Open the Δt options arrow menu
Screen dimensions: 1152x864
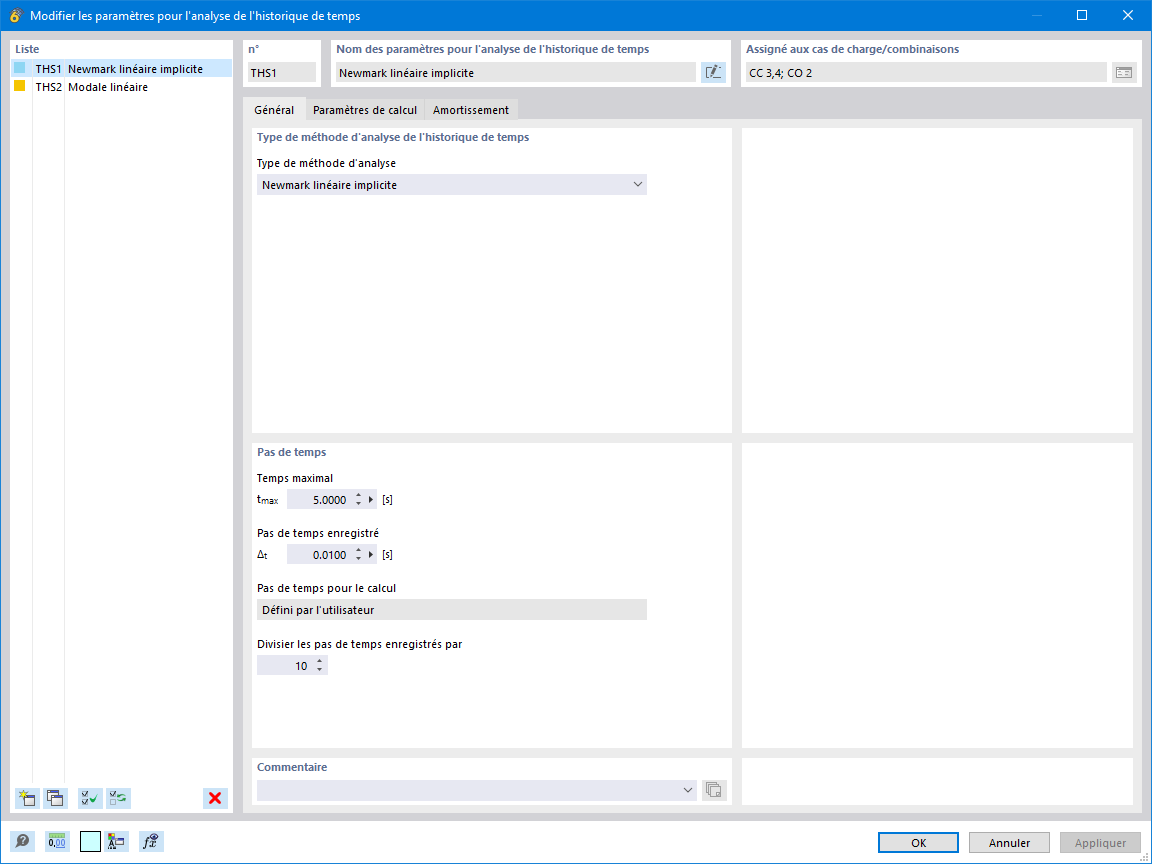[371, 555]
